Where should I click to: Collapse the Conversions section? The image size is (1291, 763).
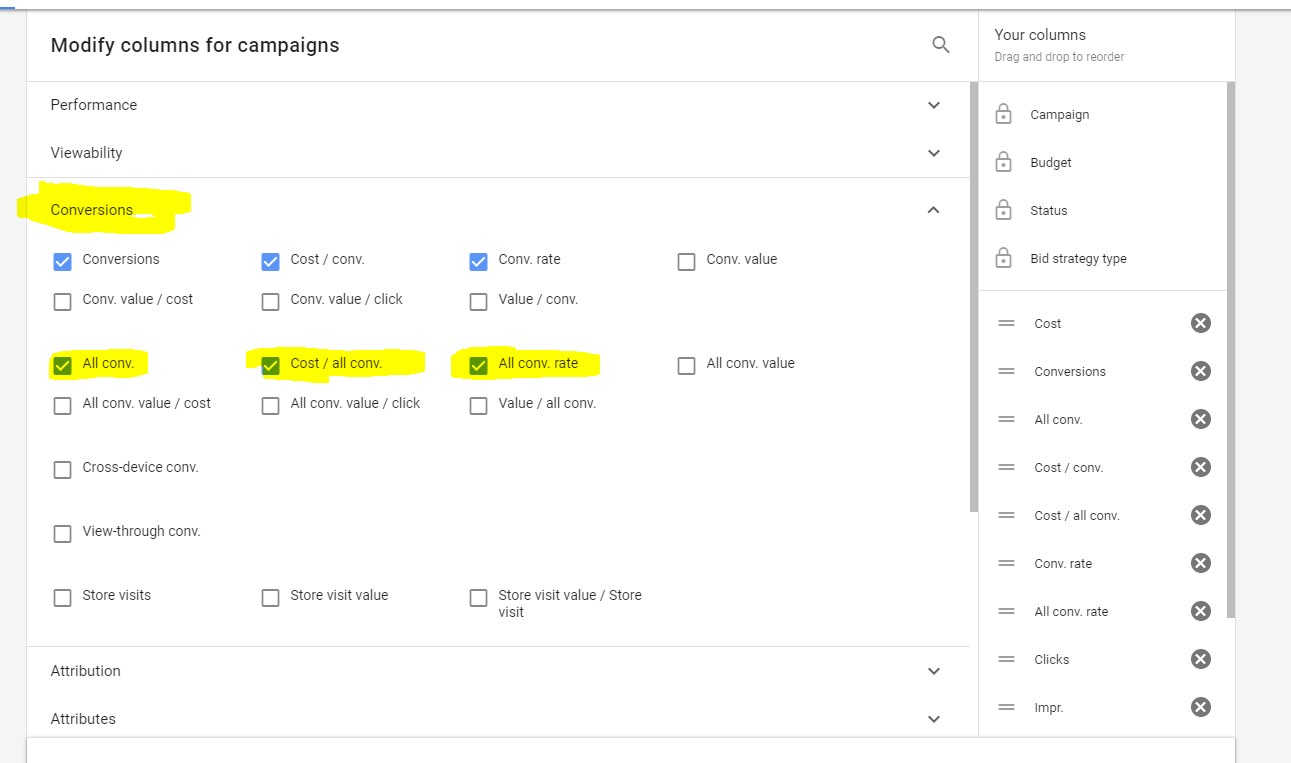click(933, 210)
